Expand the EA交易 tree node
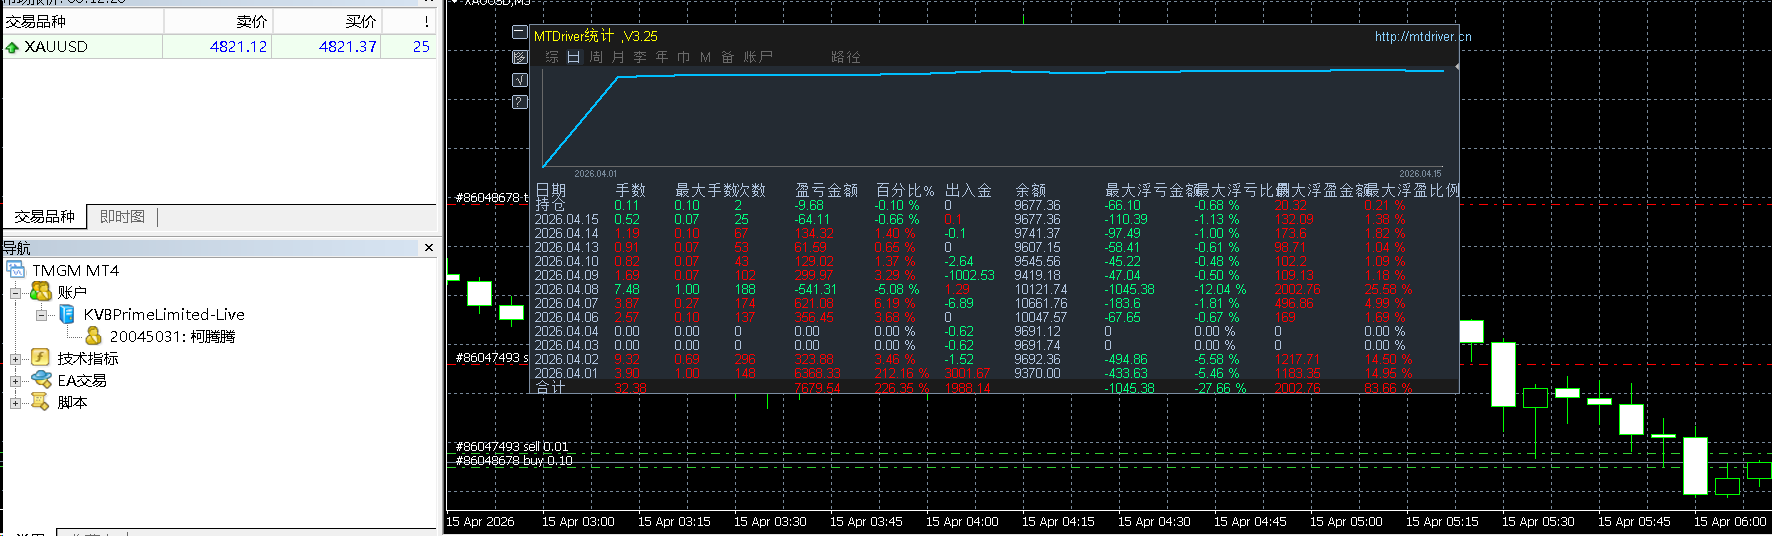Image resolution: width=1772 pixels, height=536 pixels. coord(16,381)
